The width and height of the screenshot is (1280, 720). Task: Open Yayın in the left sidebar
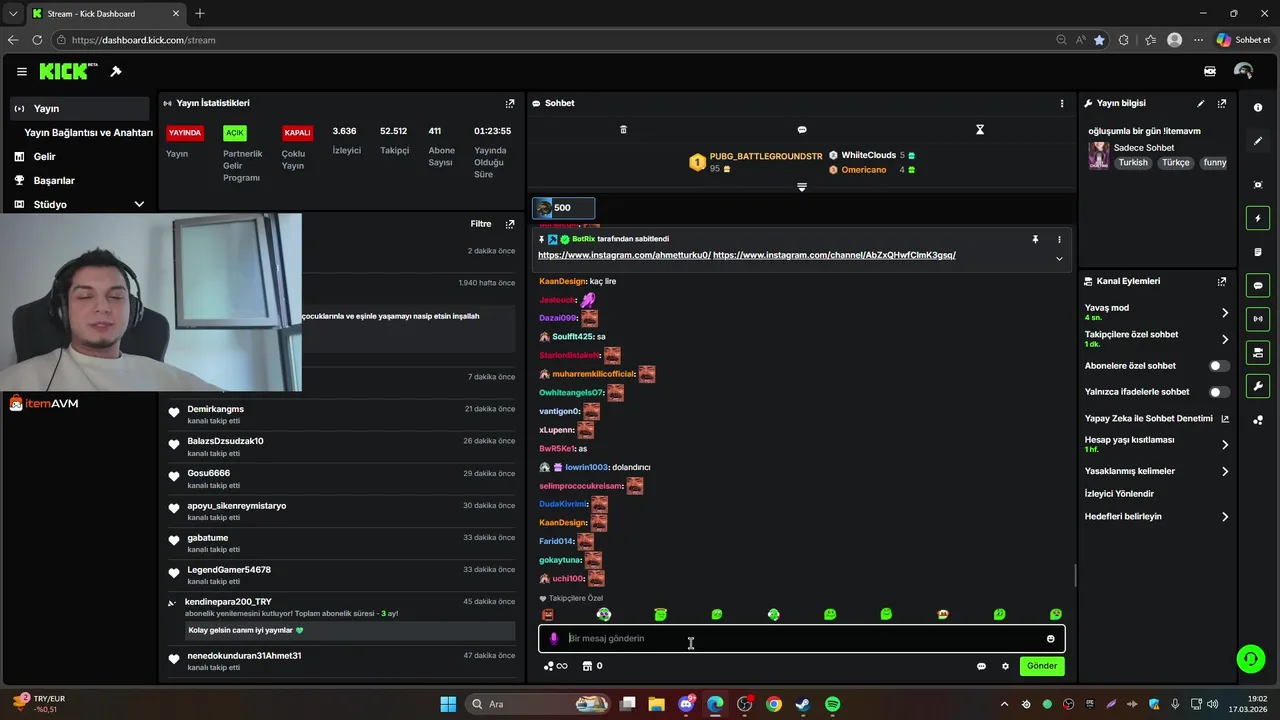click(x=79, y=108)
